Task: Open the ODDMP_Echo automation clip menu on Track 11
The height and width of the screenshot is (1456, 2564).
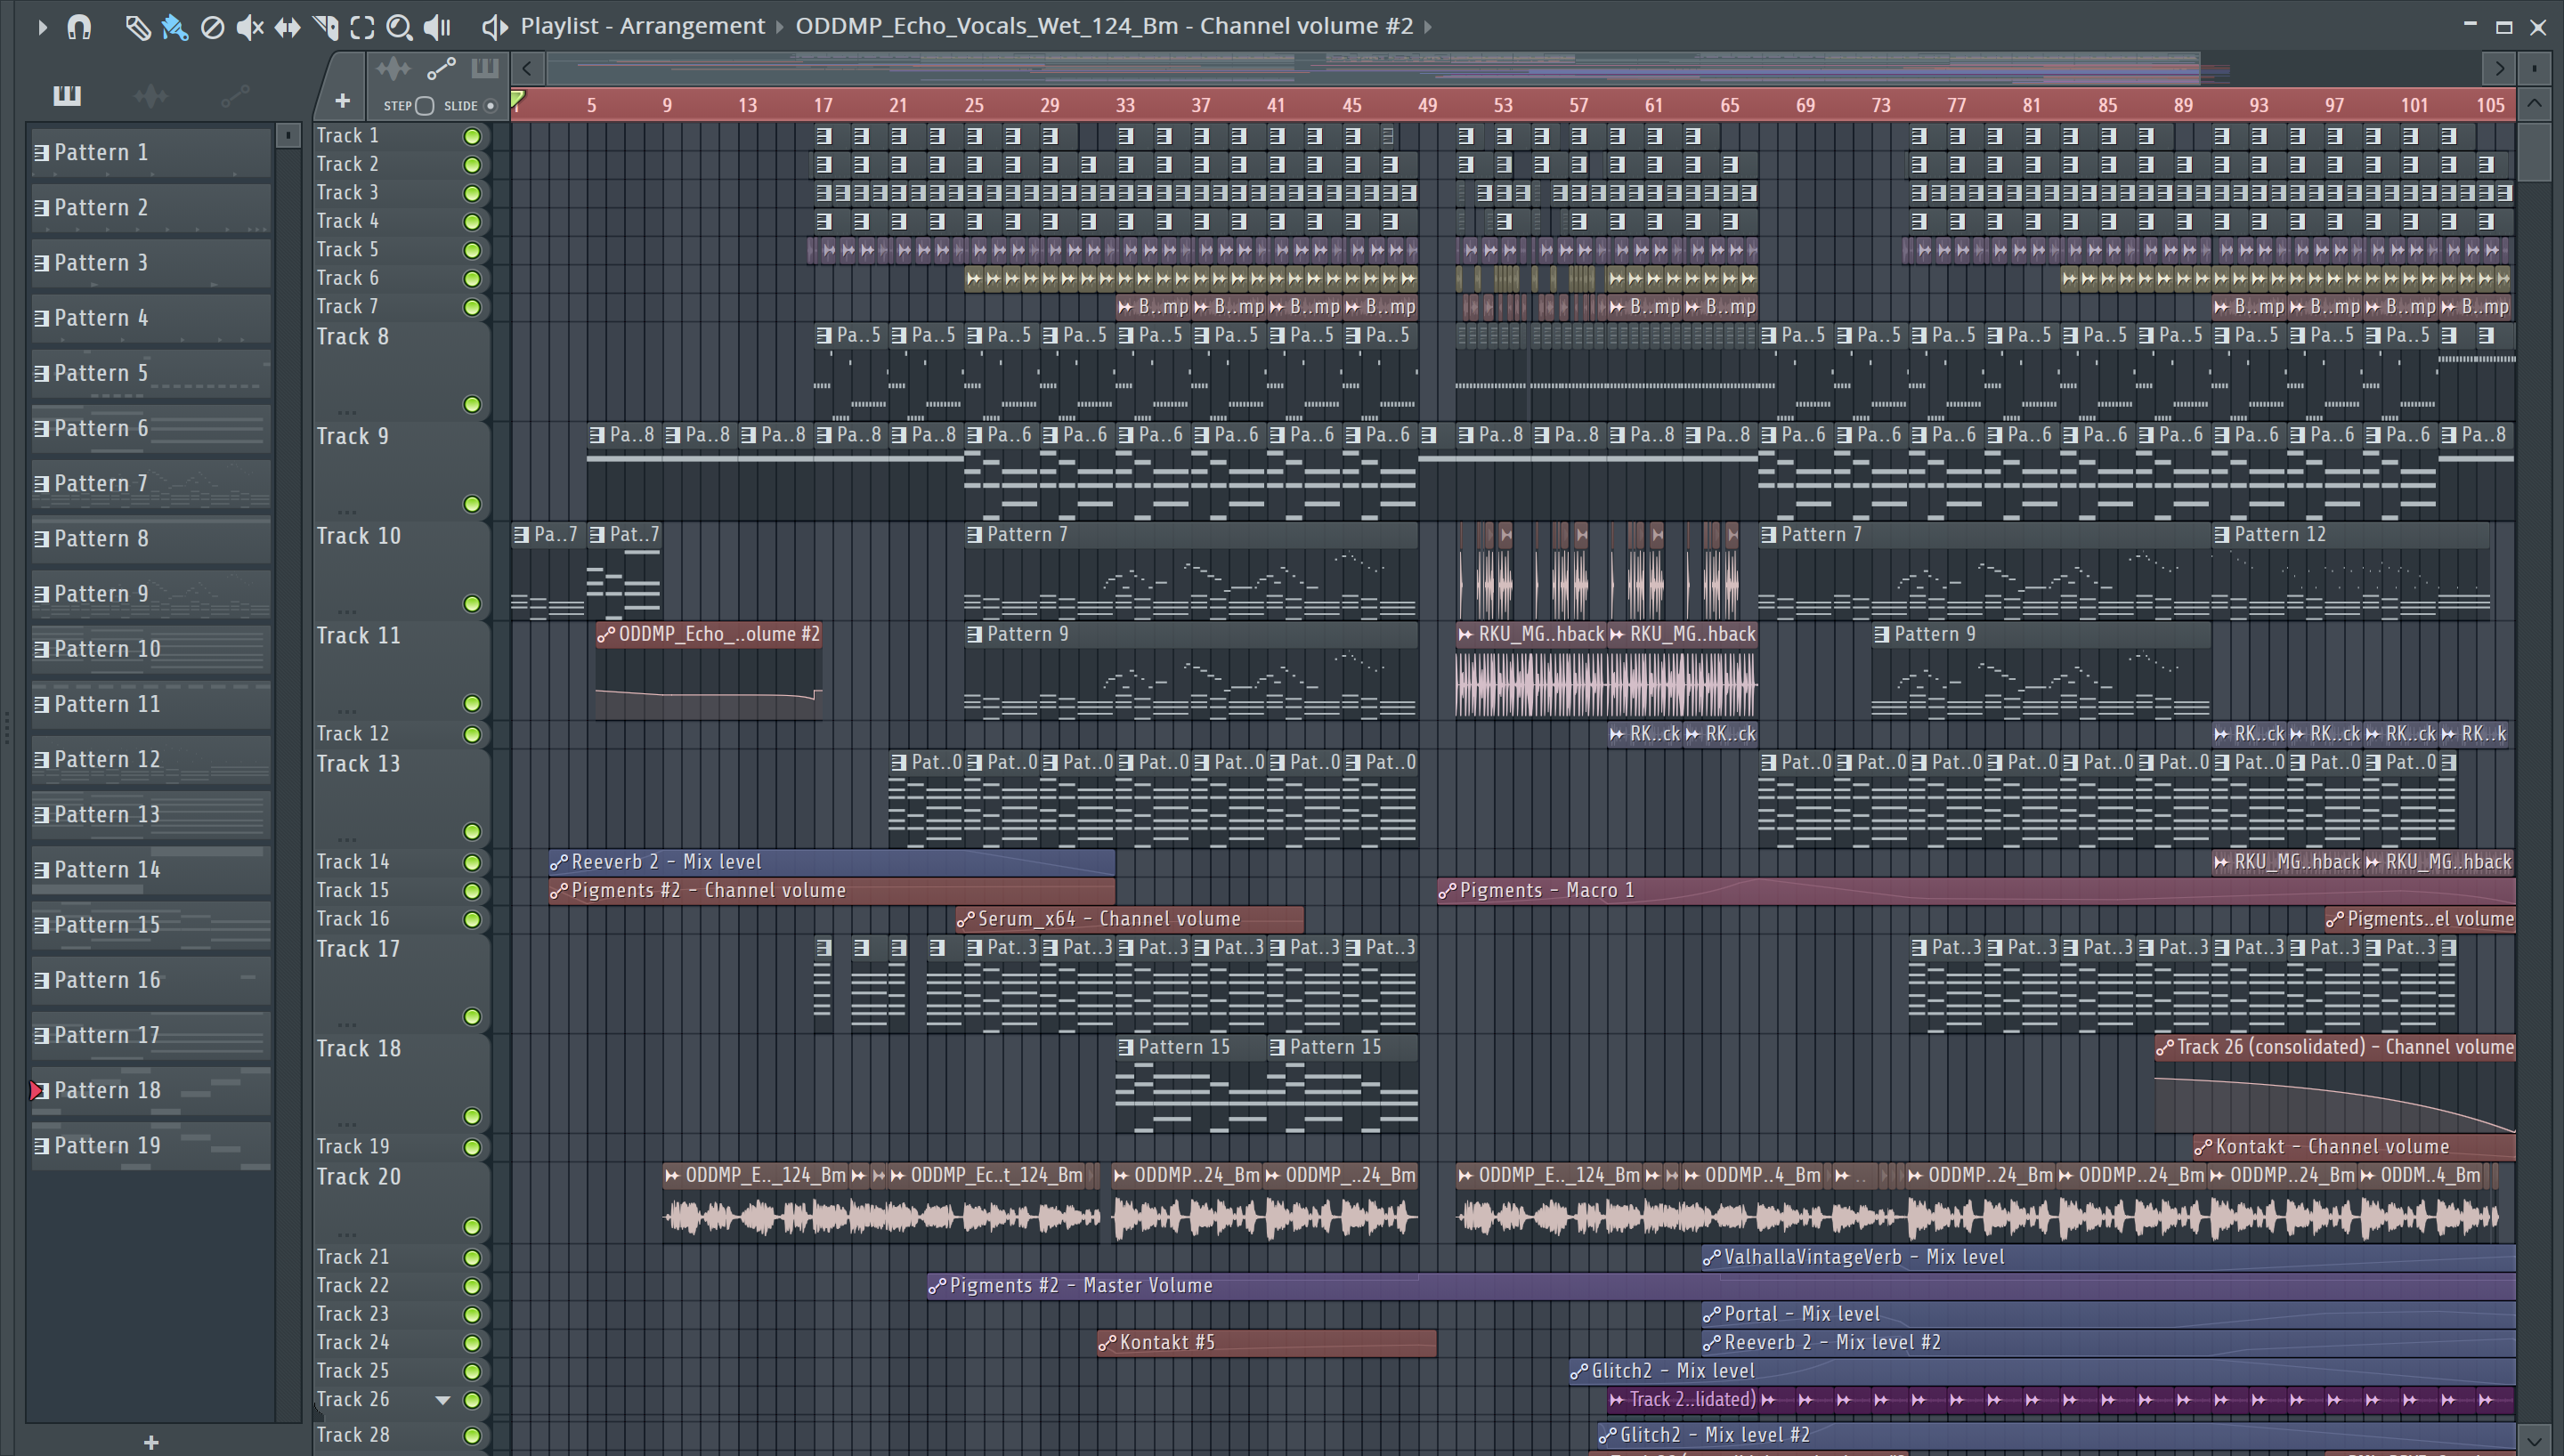Action: click(606, 634)
